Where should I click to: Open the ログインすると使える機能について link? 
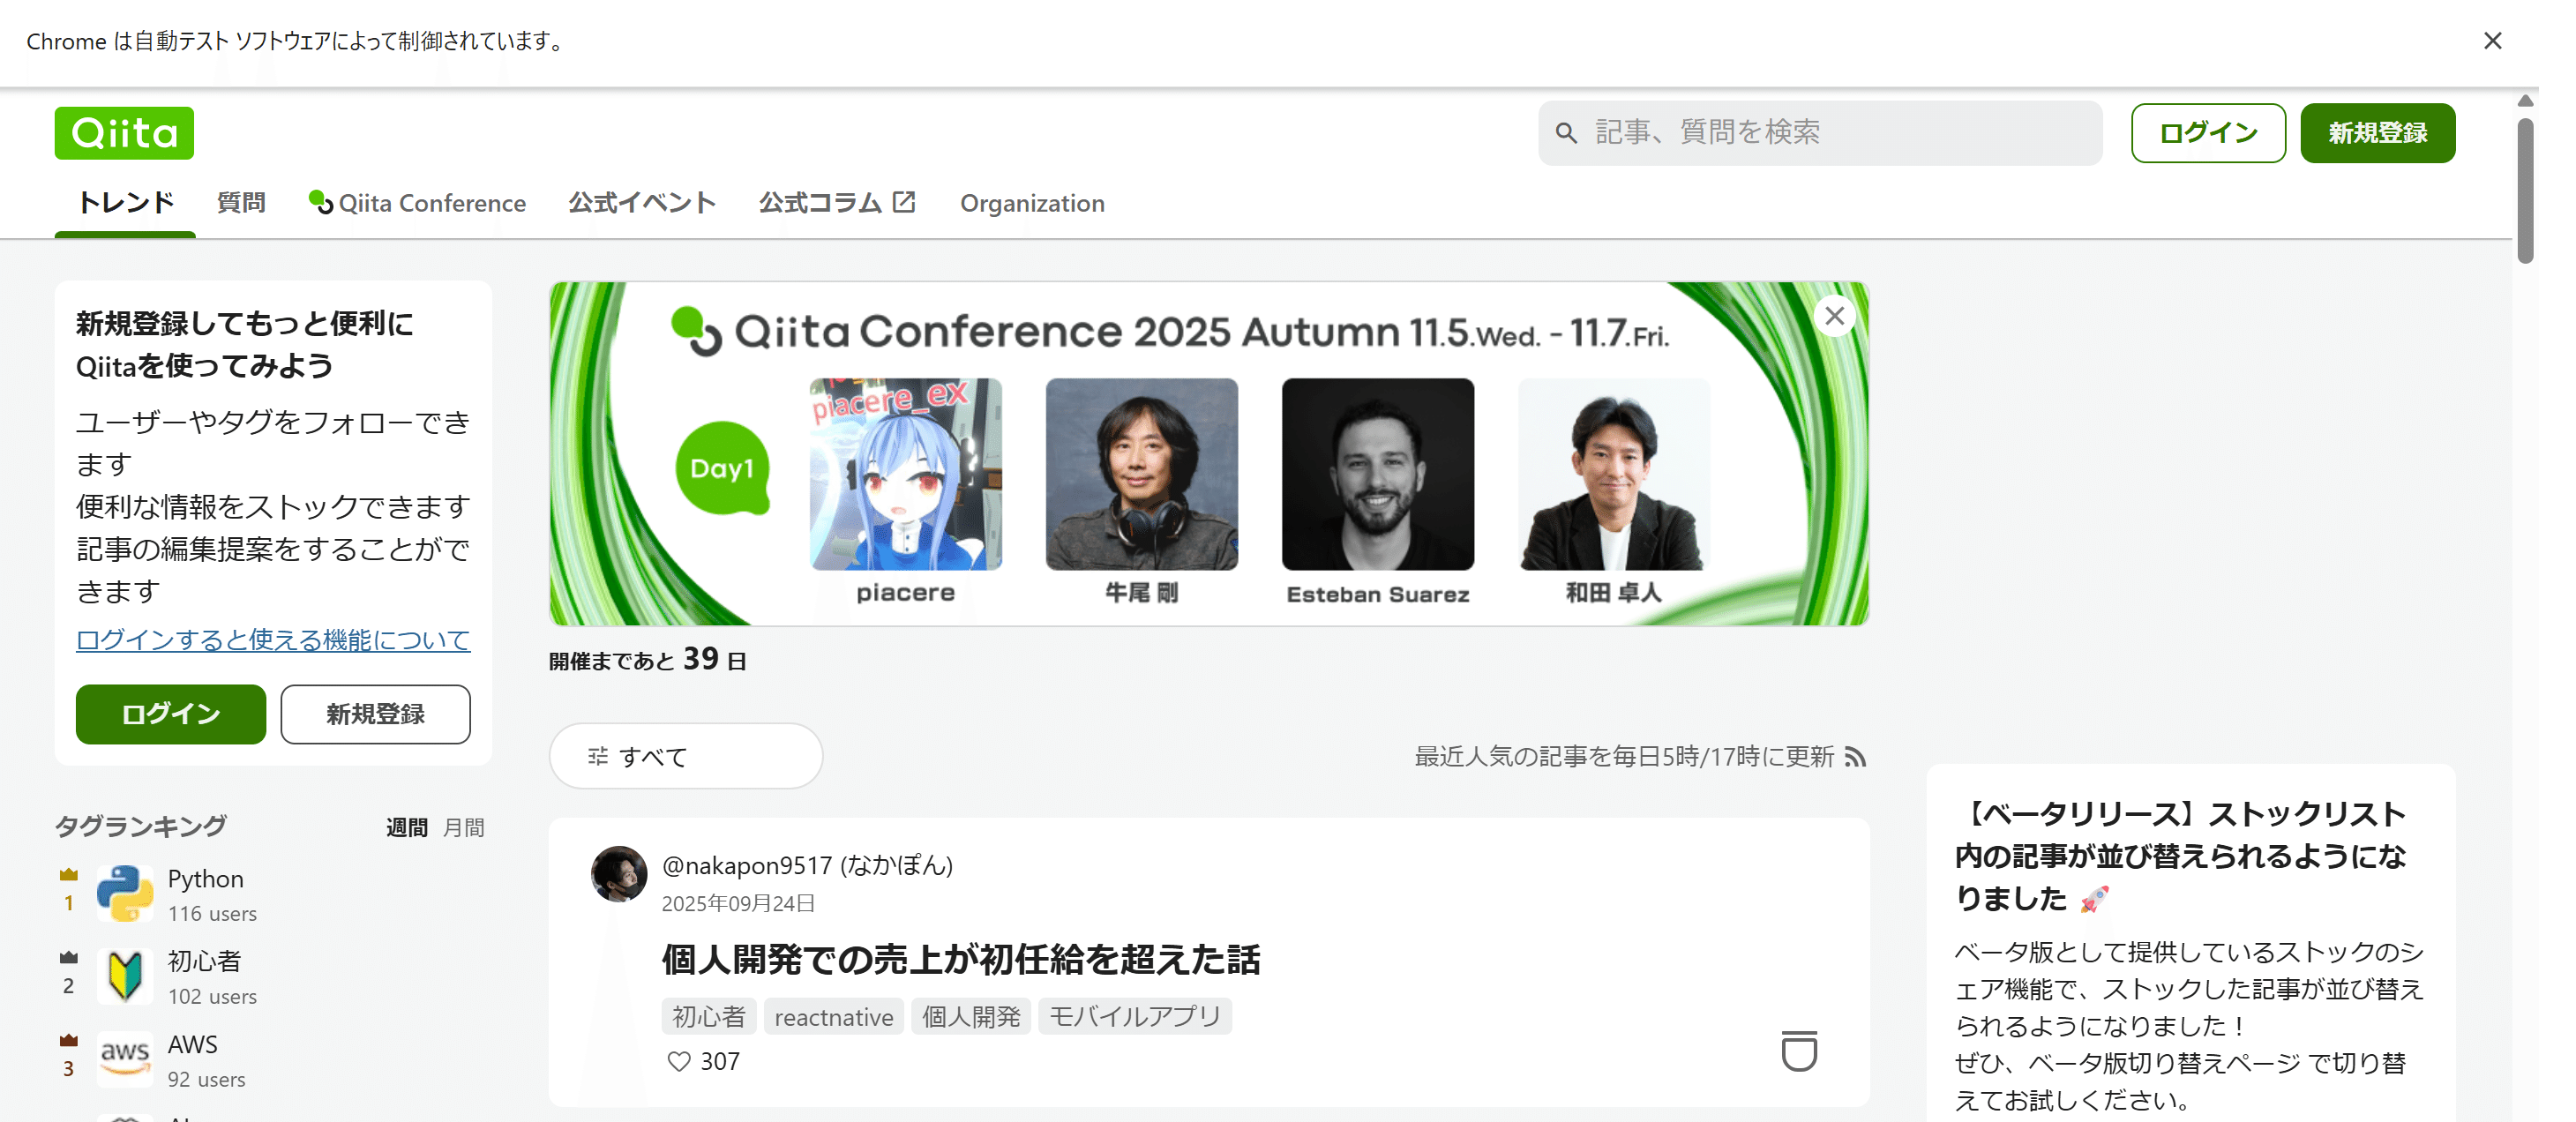tap(273, 640)
